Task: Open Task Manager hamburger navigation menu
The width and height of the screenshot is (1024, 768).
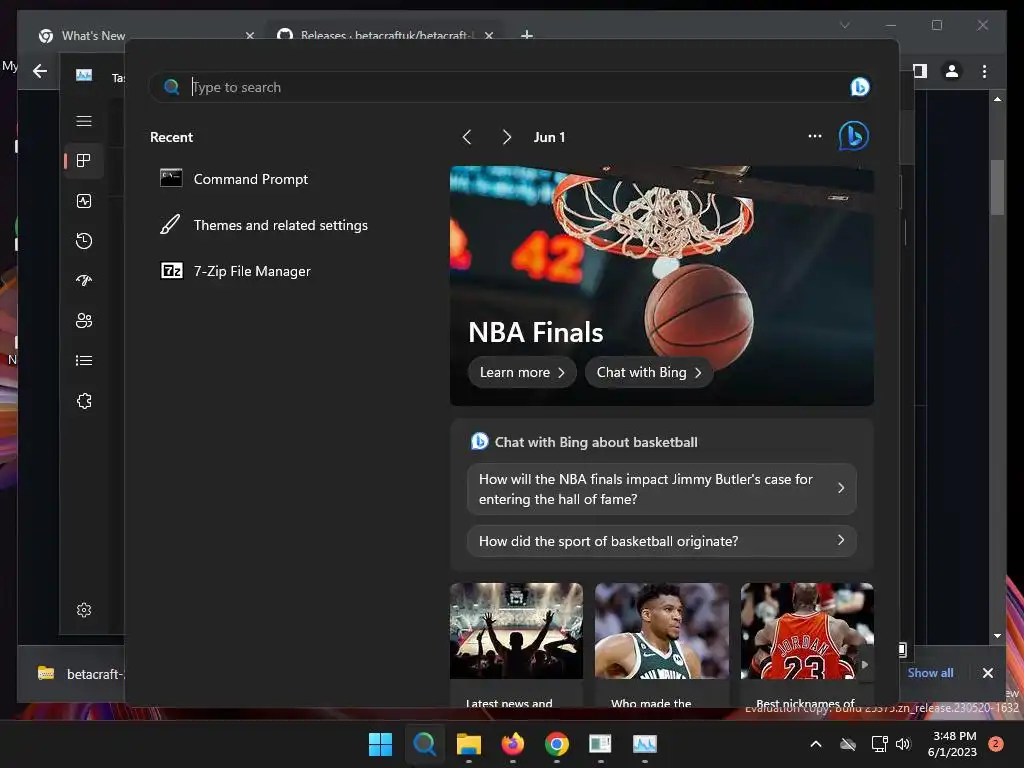Action: 84,121
